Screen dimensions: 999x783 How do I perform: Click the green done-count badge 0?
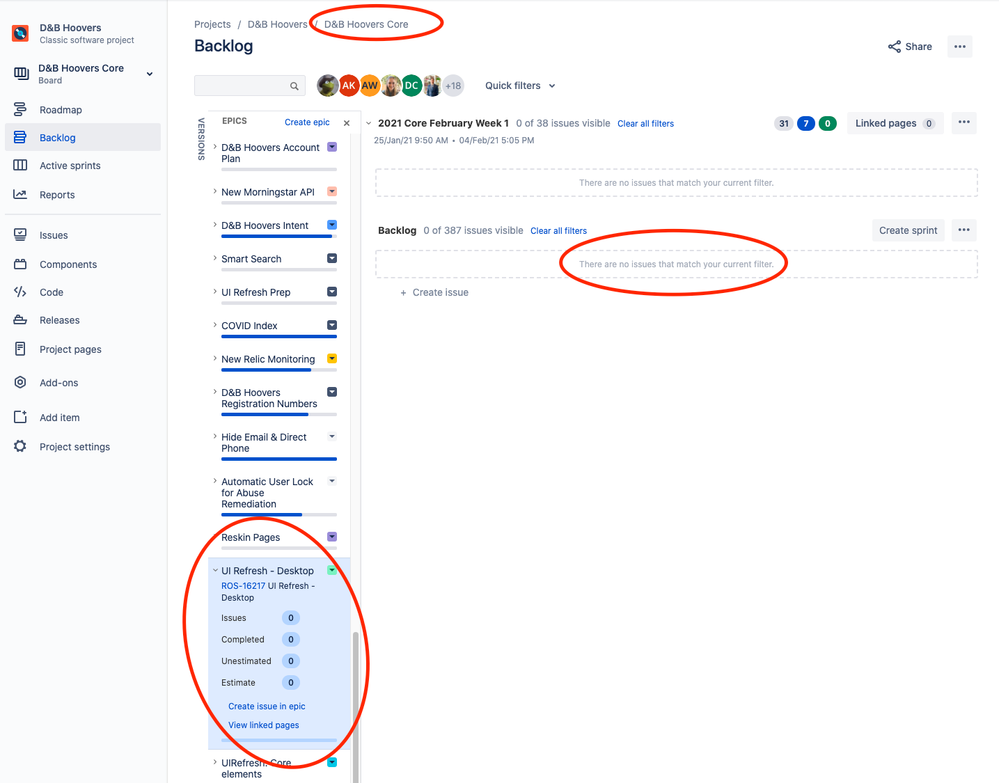point(827,124)
